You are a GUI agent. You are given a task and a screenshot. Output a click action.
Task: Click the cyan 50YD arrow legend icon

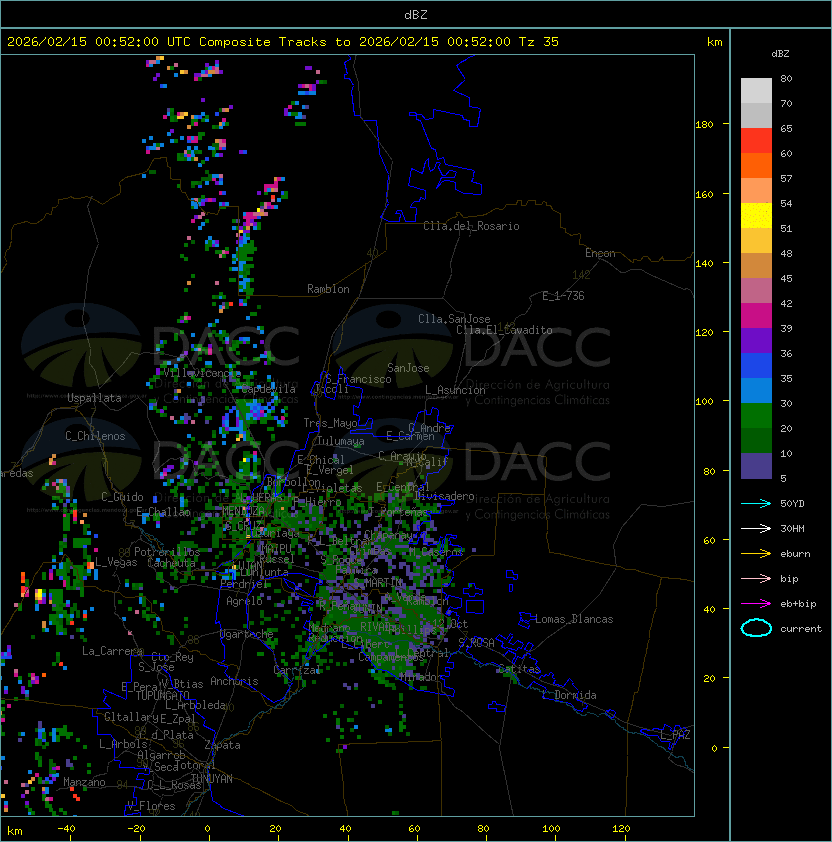(756, 504)
